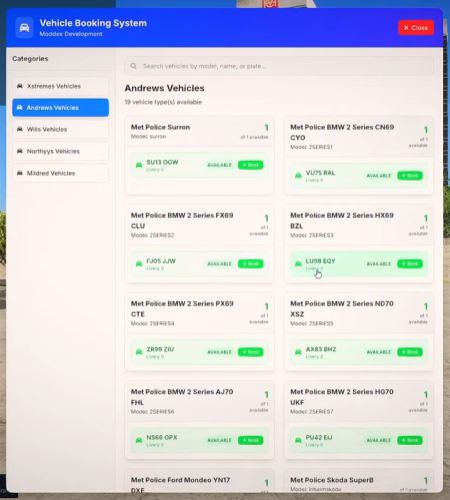Click the Andrews Vehicles heading
Image resolution: width=450 pixels, height=500 pixels.
[165, 88]
